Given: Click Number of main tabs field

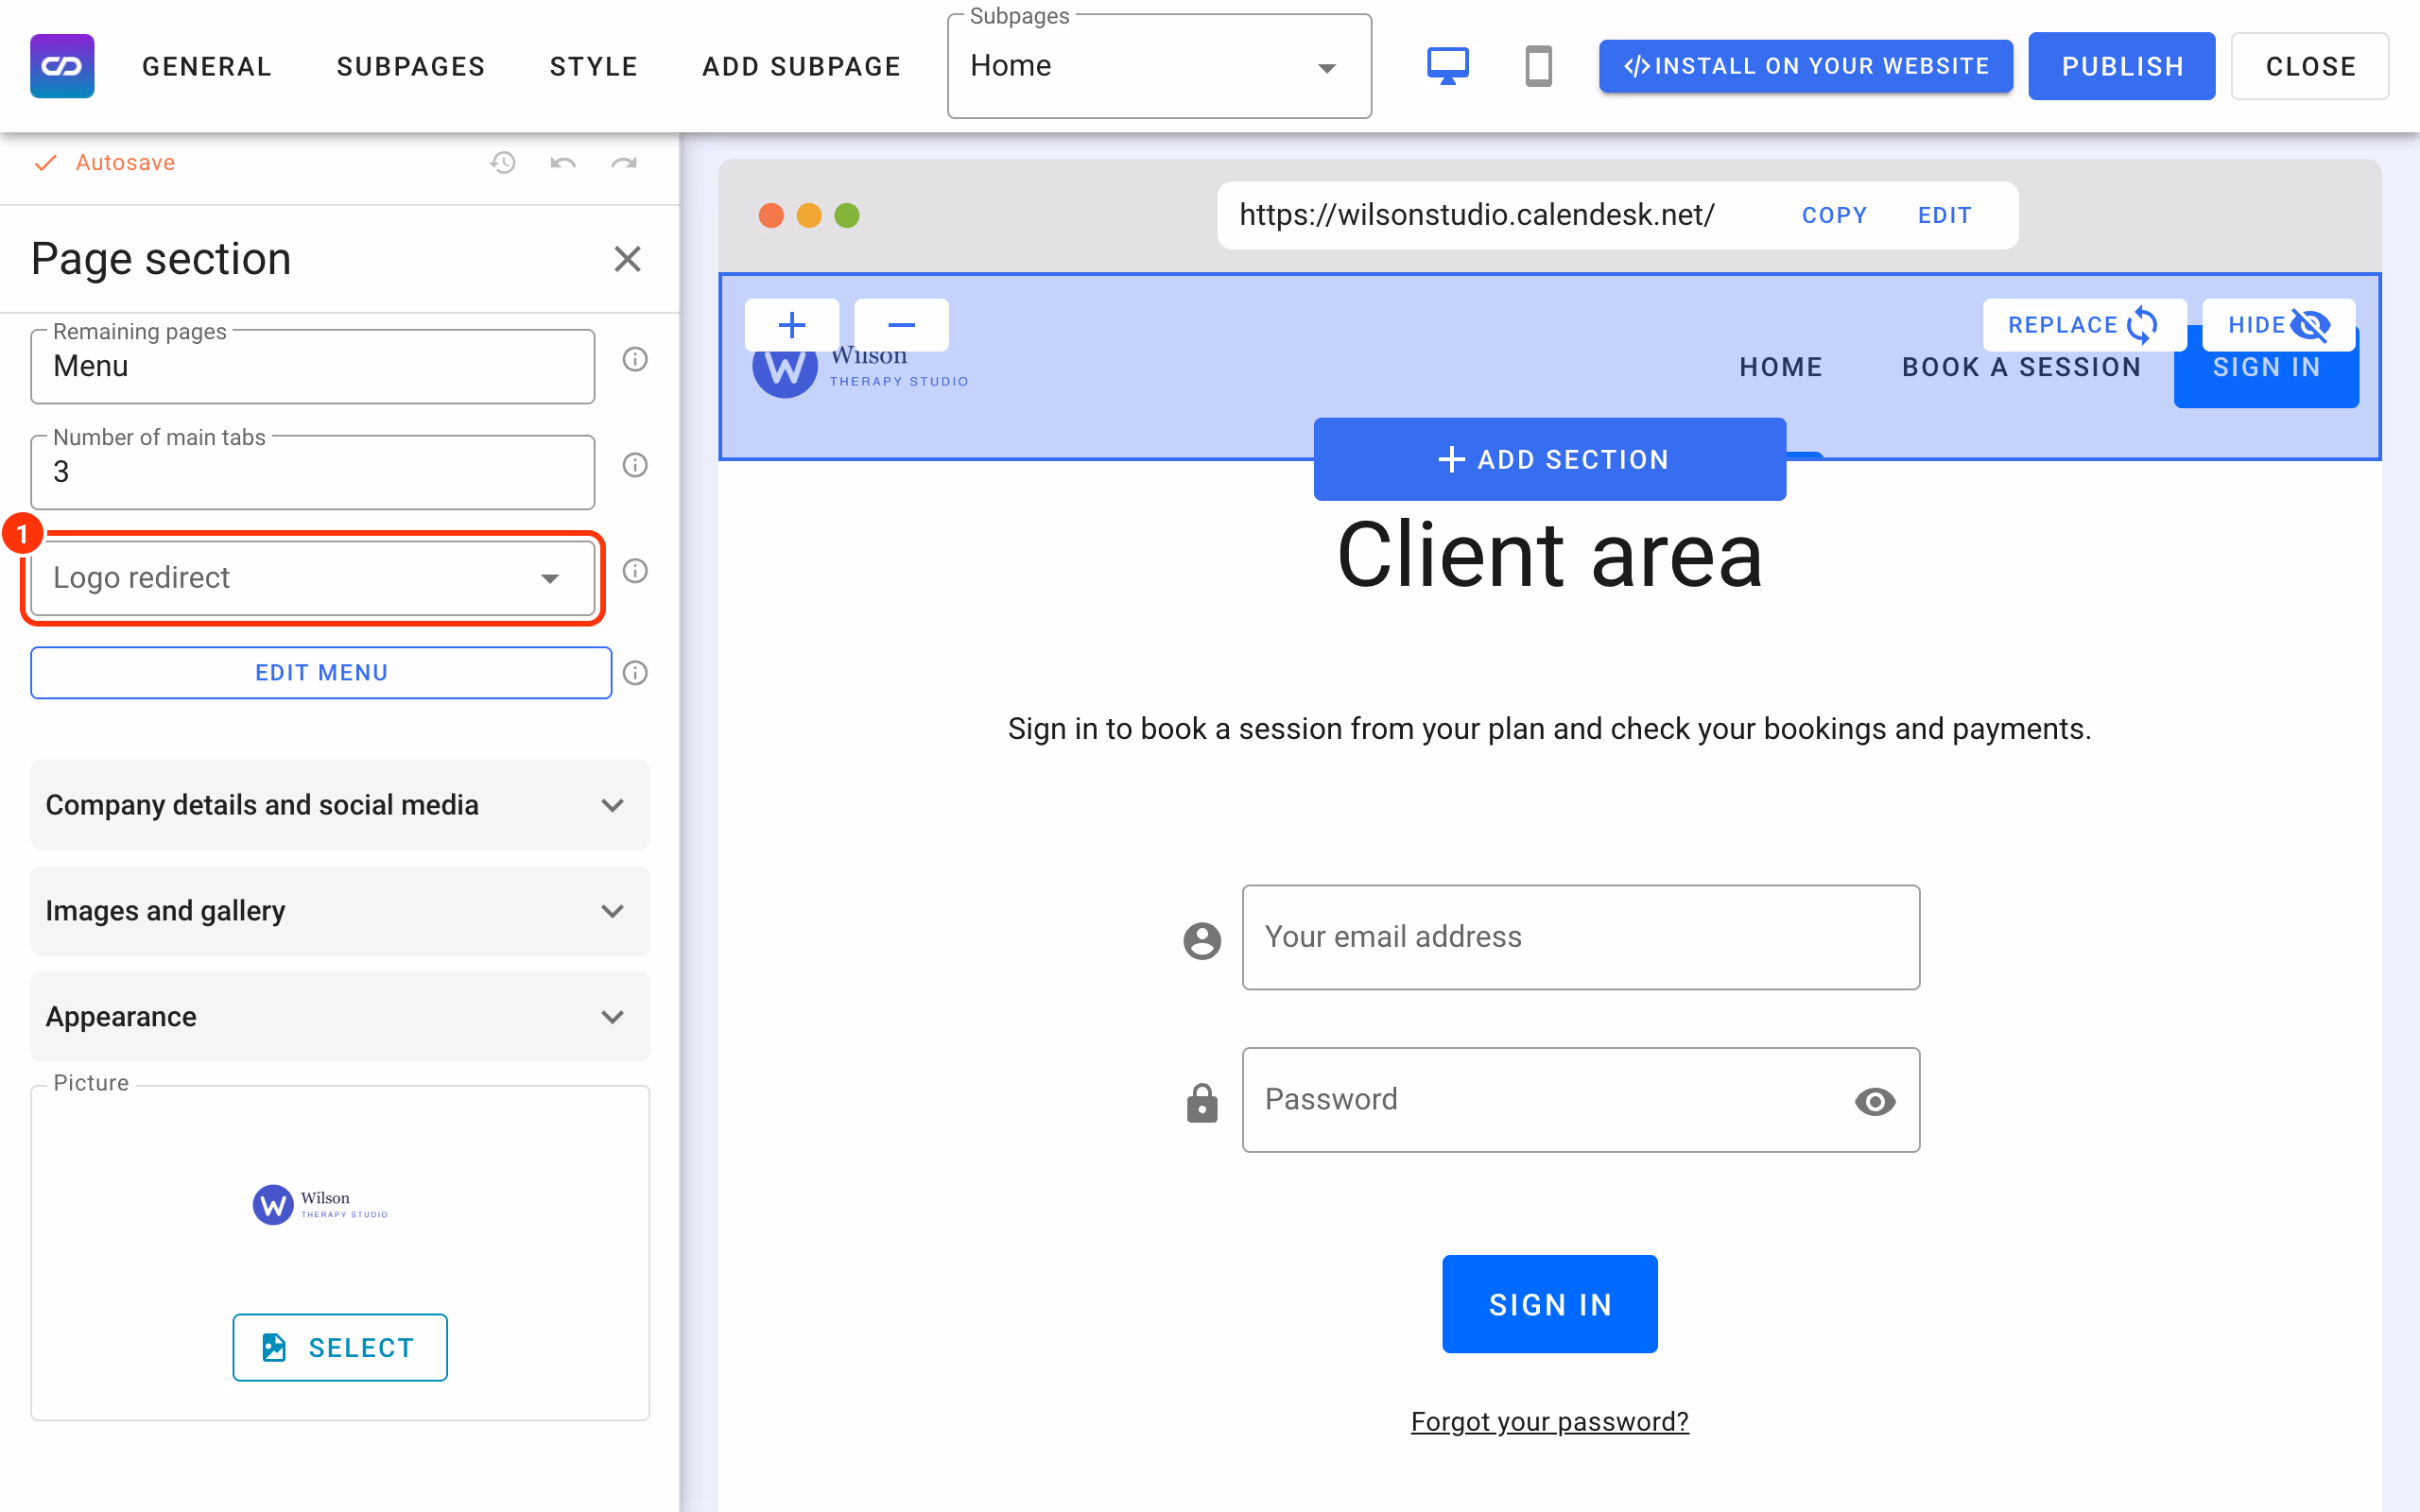Looking at the screenshot, I should click(313, 472).
